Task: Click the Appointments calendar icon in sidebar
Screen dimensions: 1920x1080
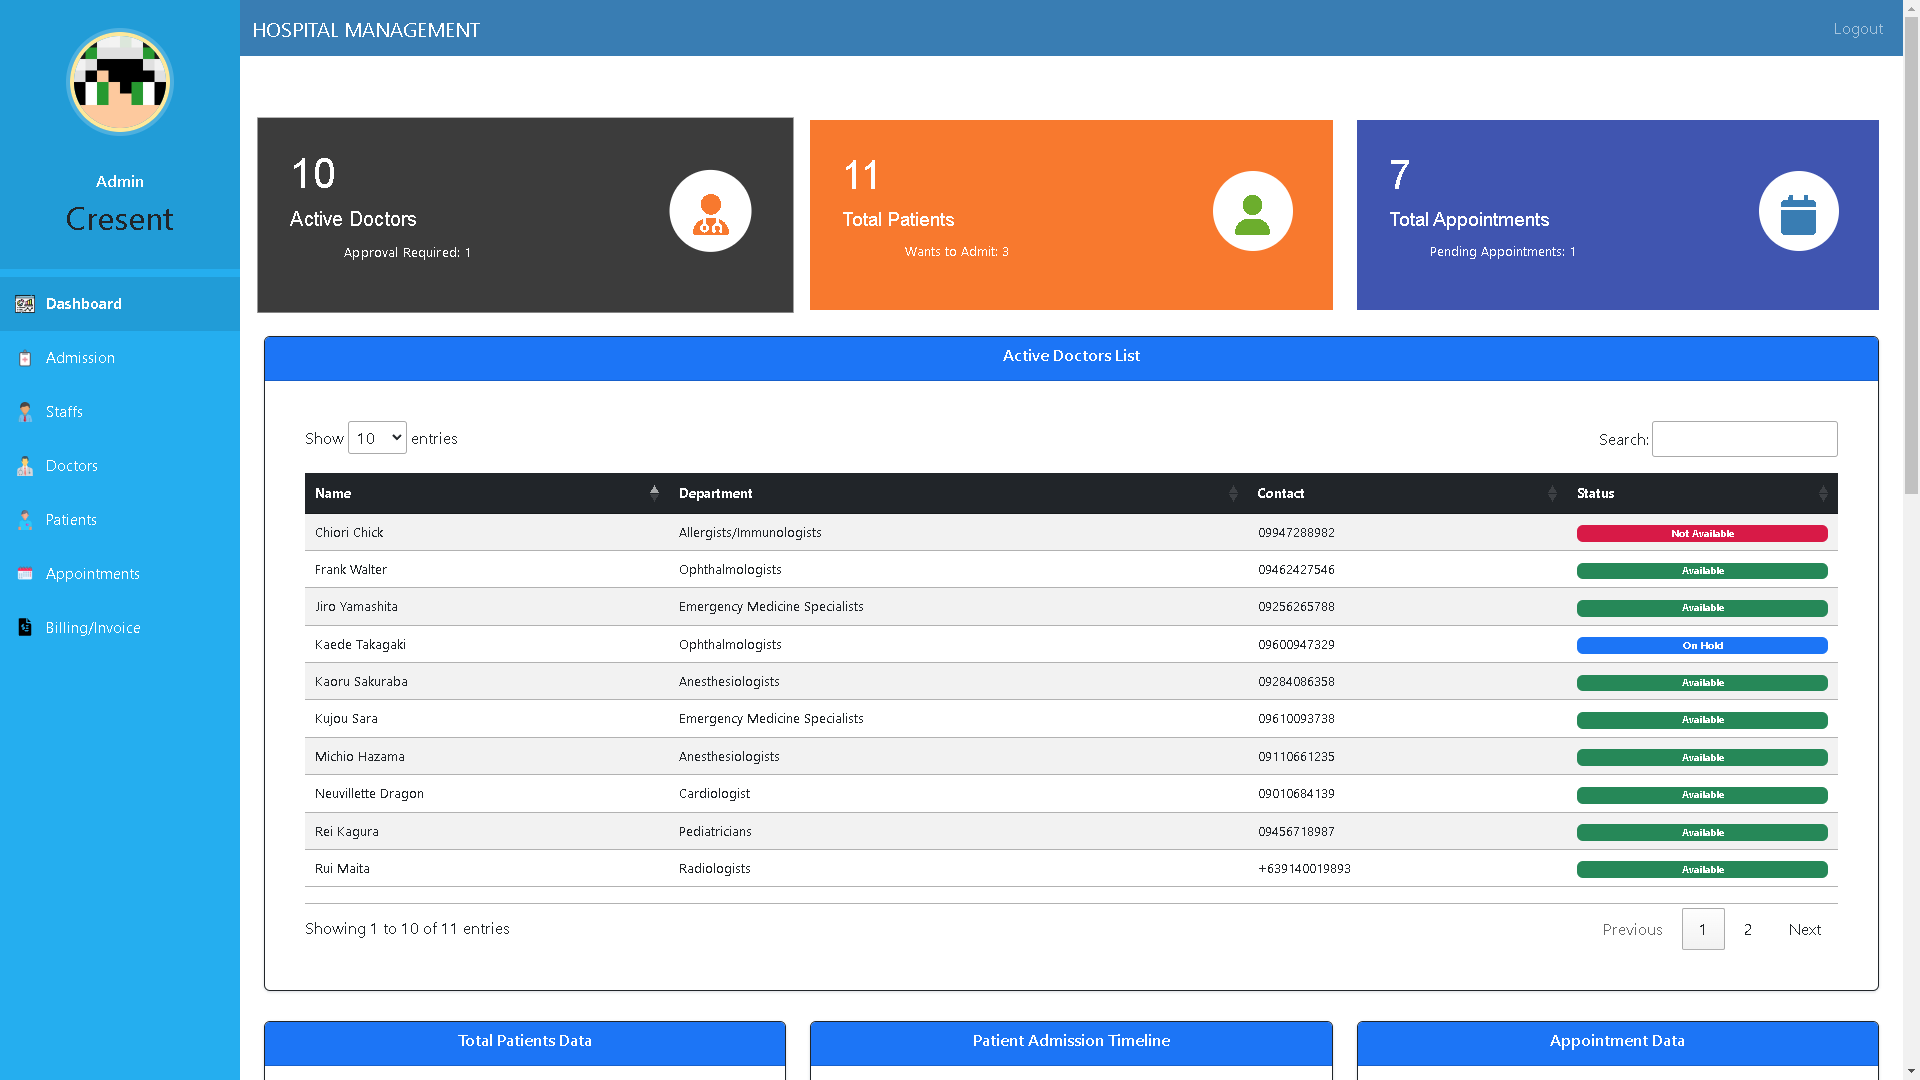Action: click(x=25, y=574)
